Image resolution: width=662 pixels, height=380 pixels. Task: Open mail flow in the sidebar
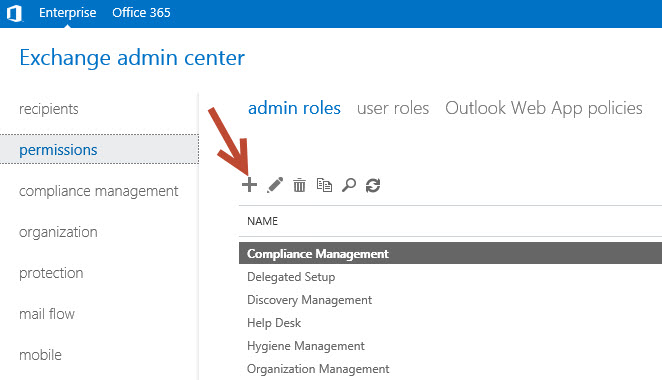47,314
